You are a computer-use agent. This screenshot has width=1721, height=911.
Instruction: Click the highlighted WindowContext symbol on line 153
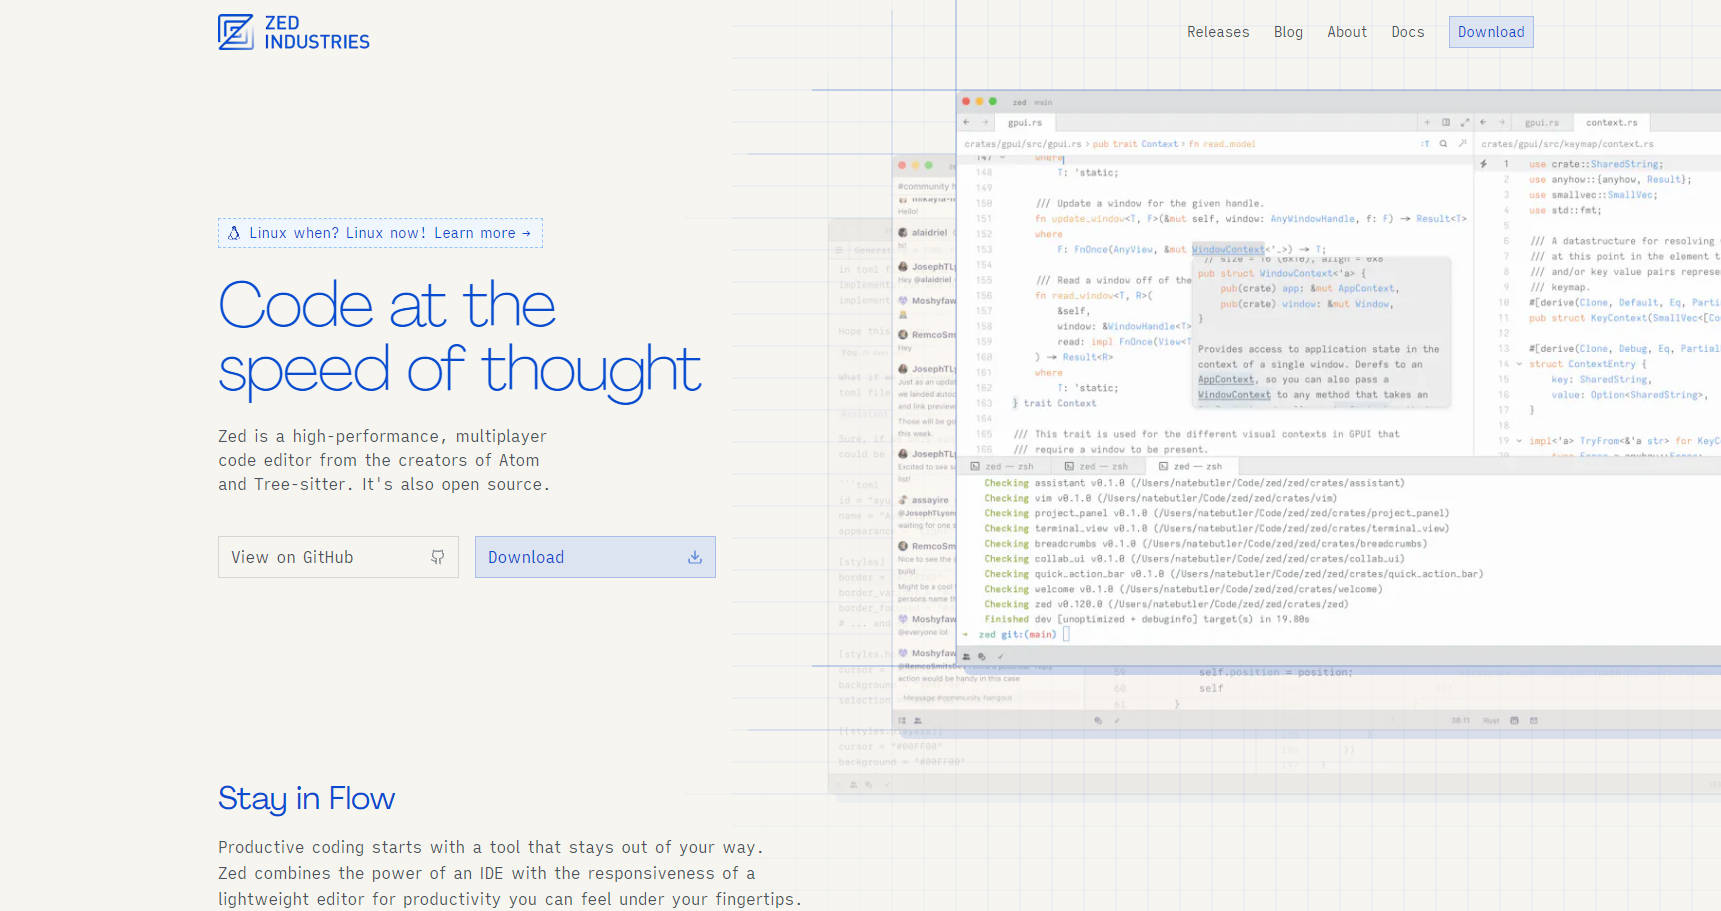[1228, 249]
